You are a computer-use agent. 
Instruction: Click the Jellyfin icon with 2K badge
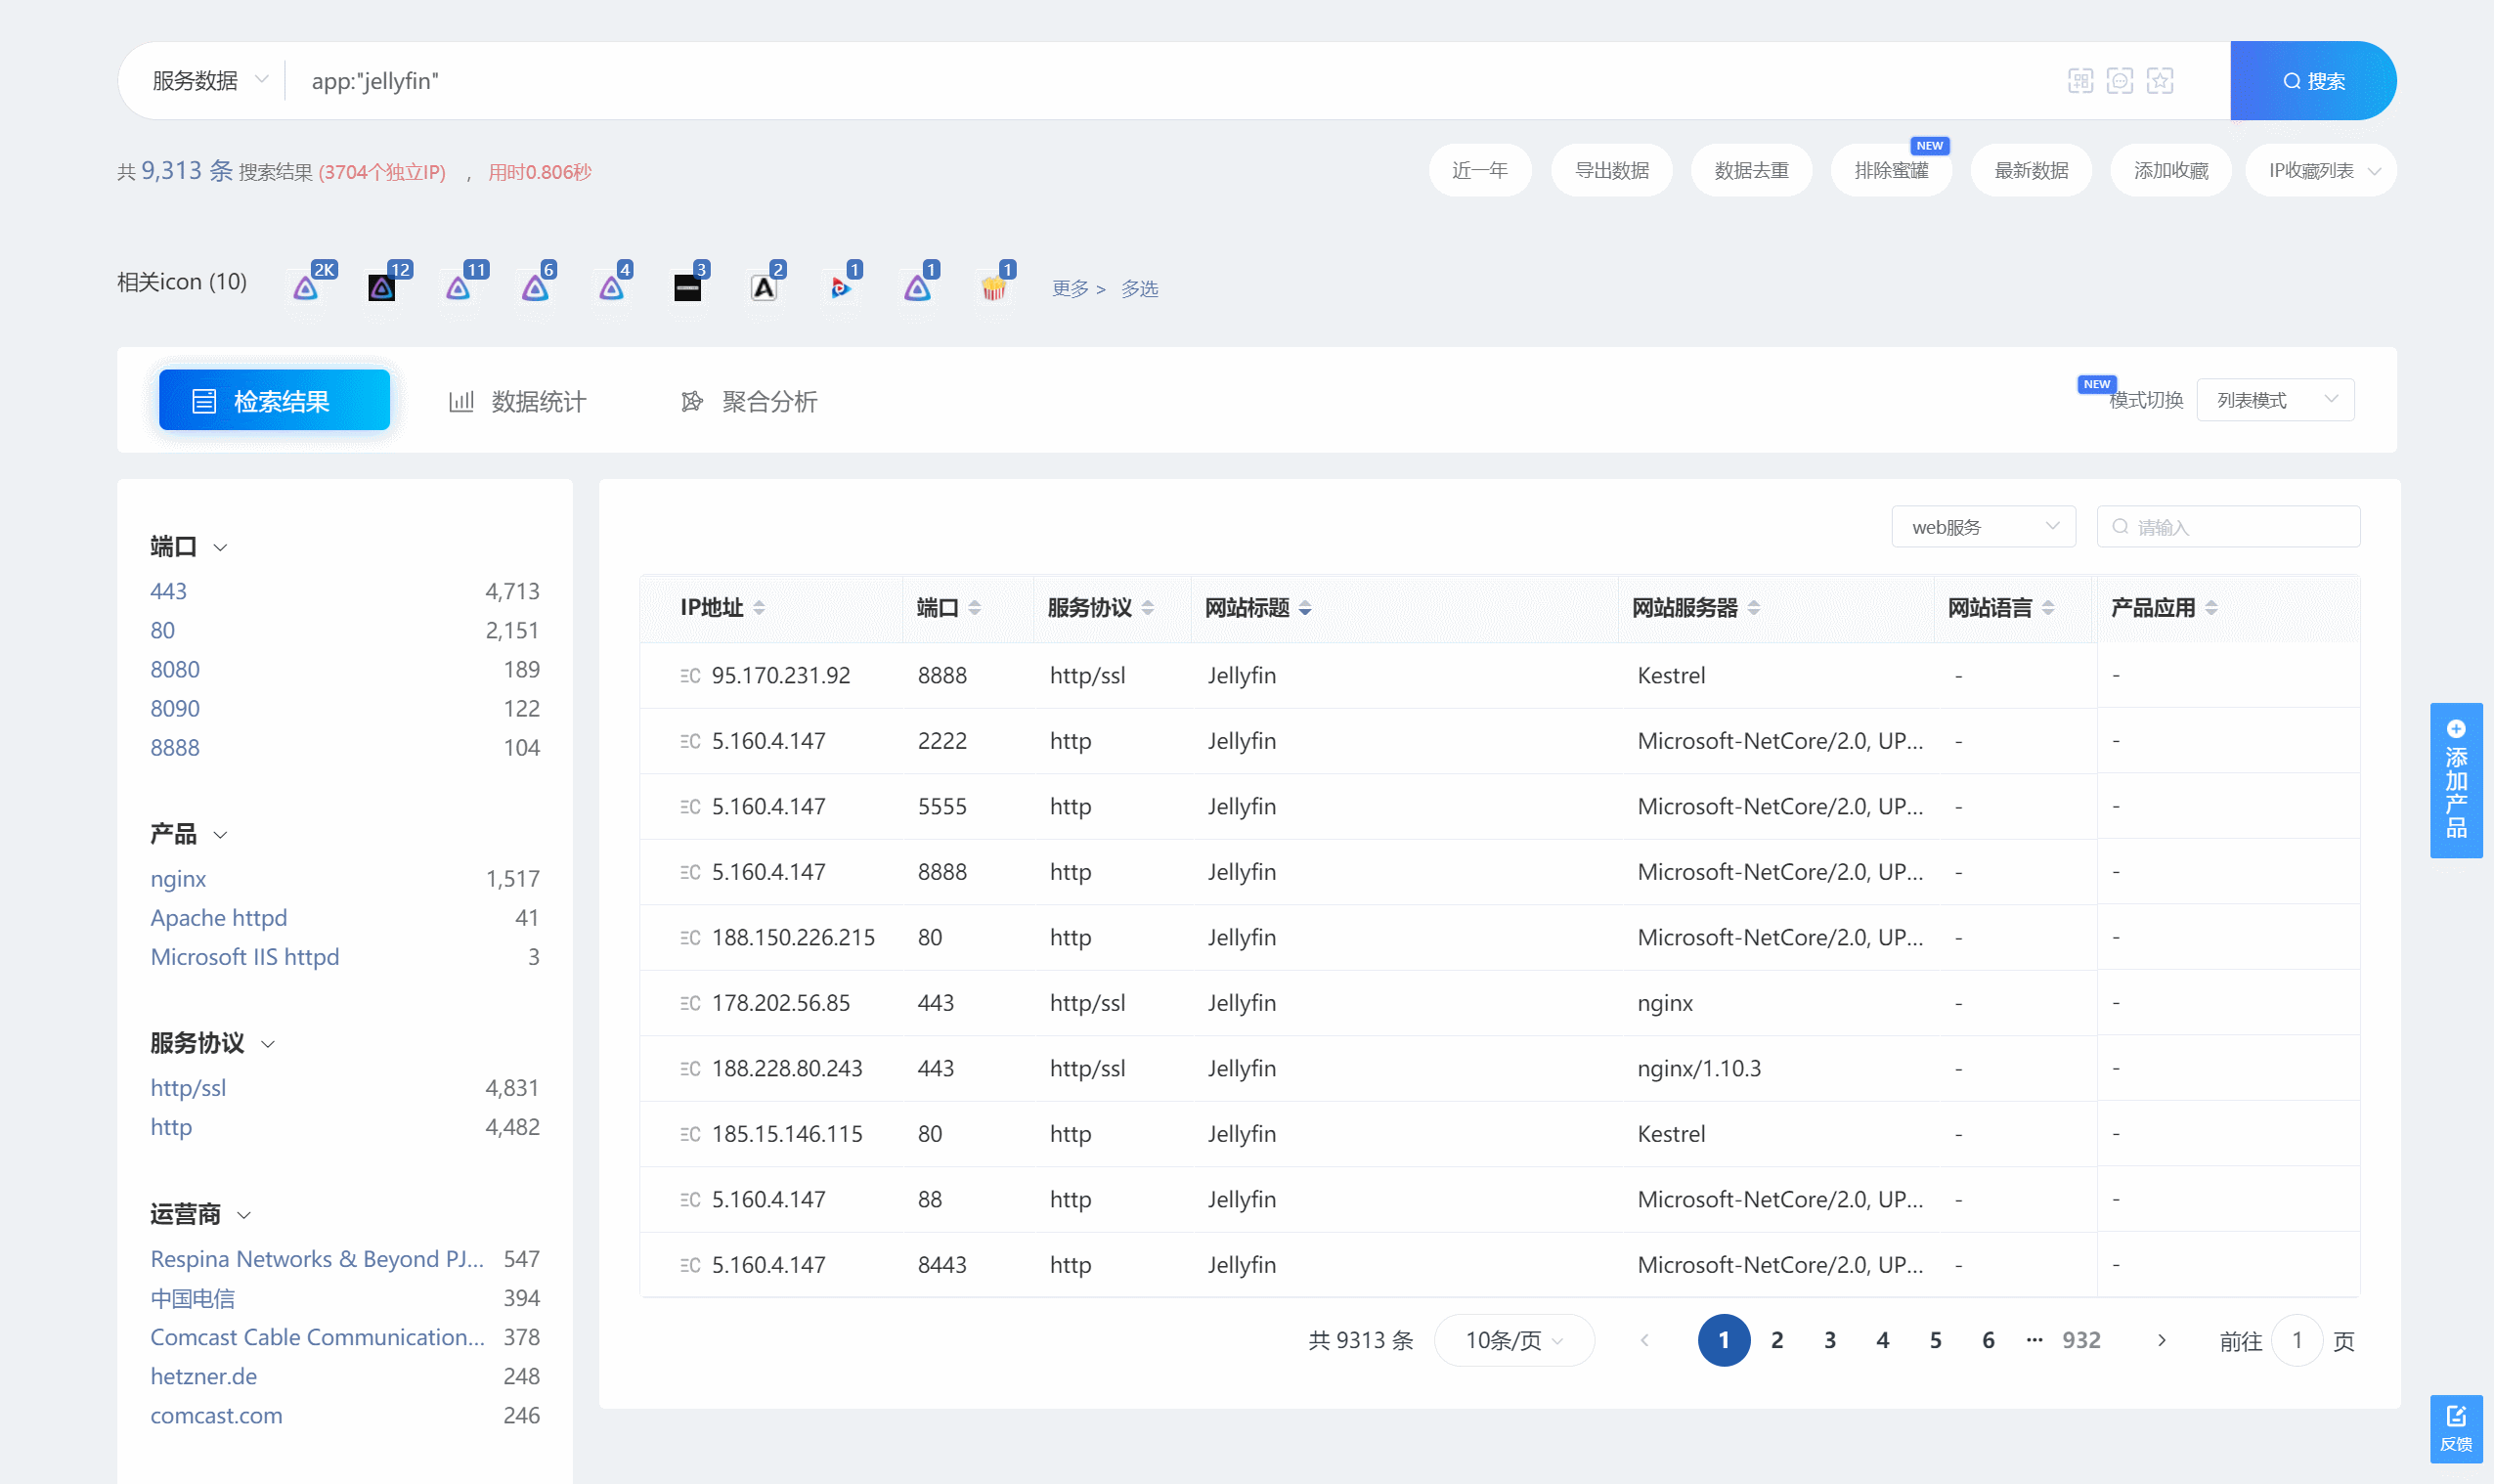point(306,289)
